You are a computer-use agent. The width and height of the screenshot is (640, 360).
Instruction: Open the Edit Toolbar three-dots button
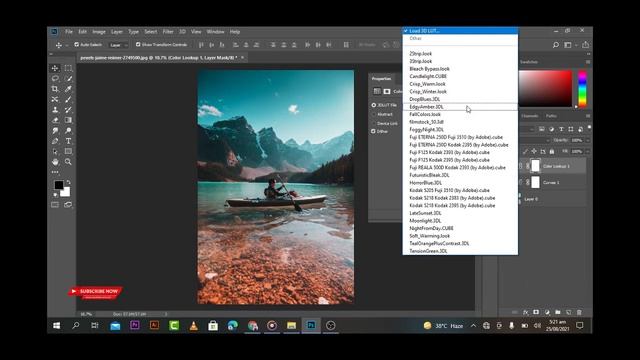click(x=55, y=172)
